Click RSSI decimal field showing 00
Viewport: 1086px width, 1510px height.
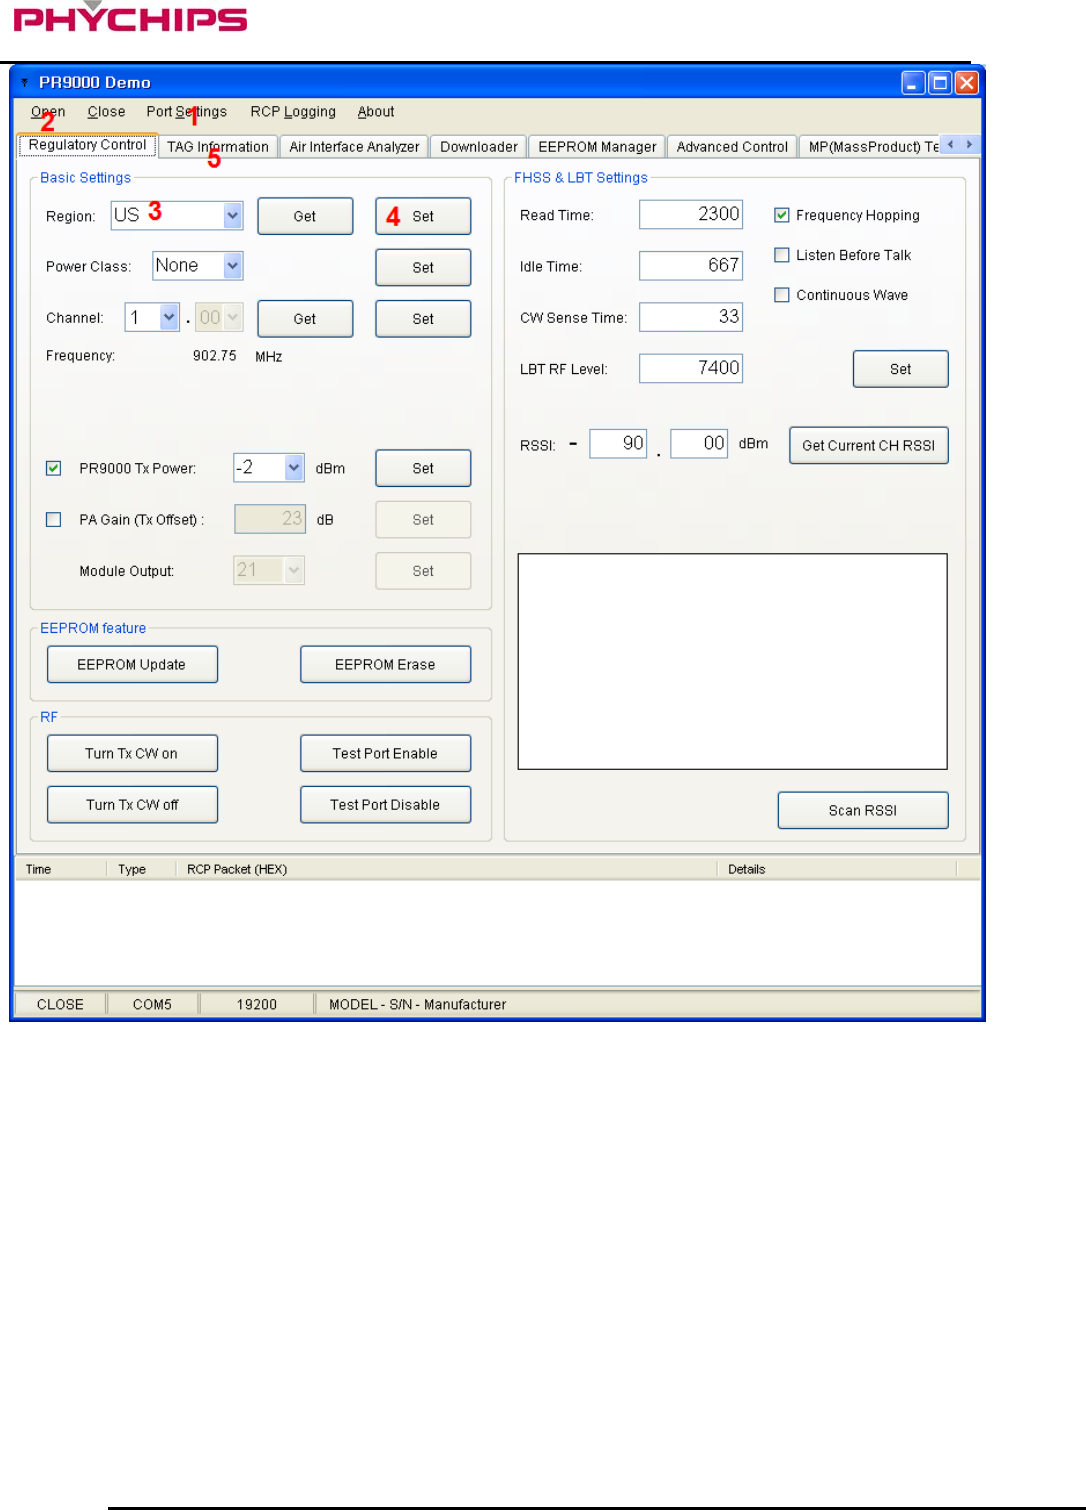[x=699, y=443]
